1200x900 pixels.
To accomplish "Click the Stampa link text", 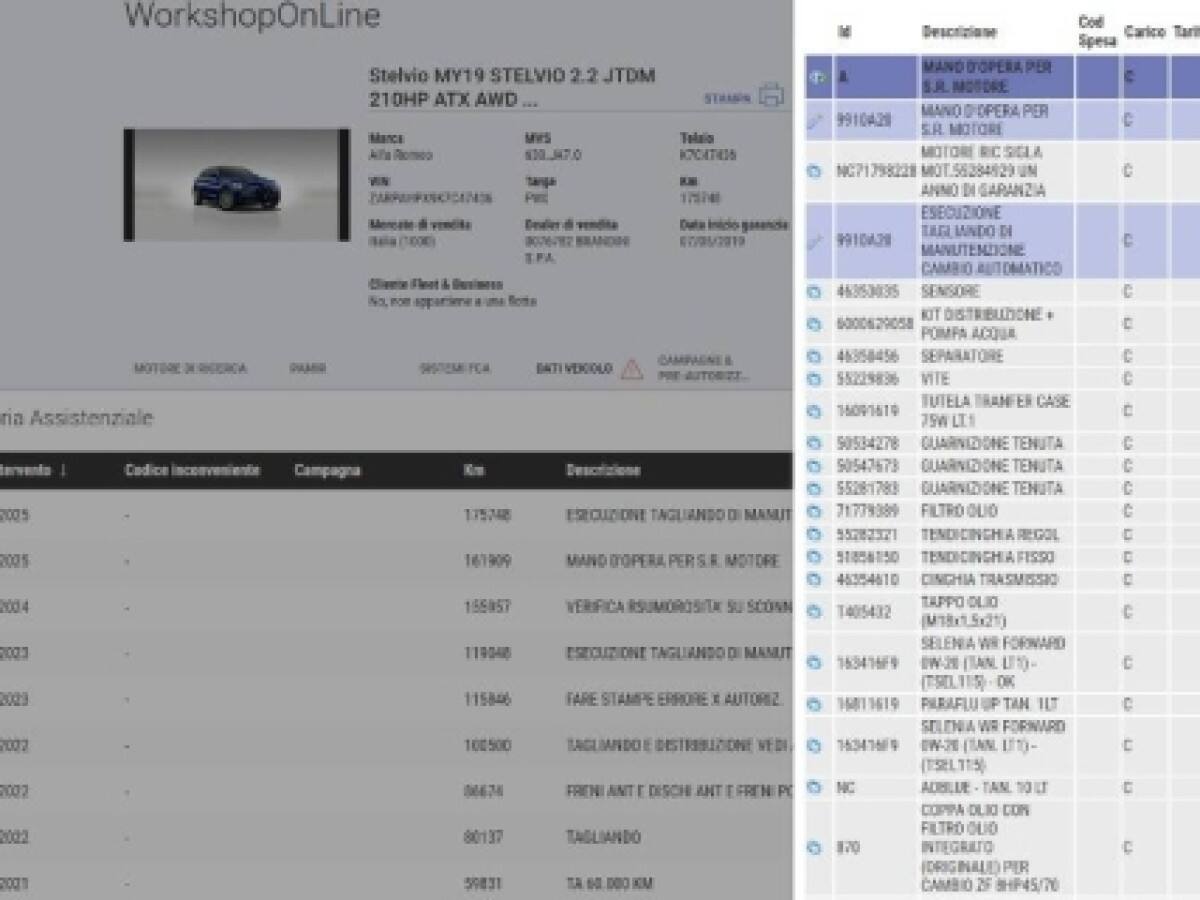I will coord(727,99).
